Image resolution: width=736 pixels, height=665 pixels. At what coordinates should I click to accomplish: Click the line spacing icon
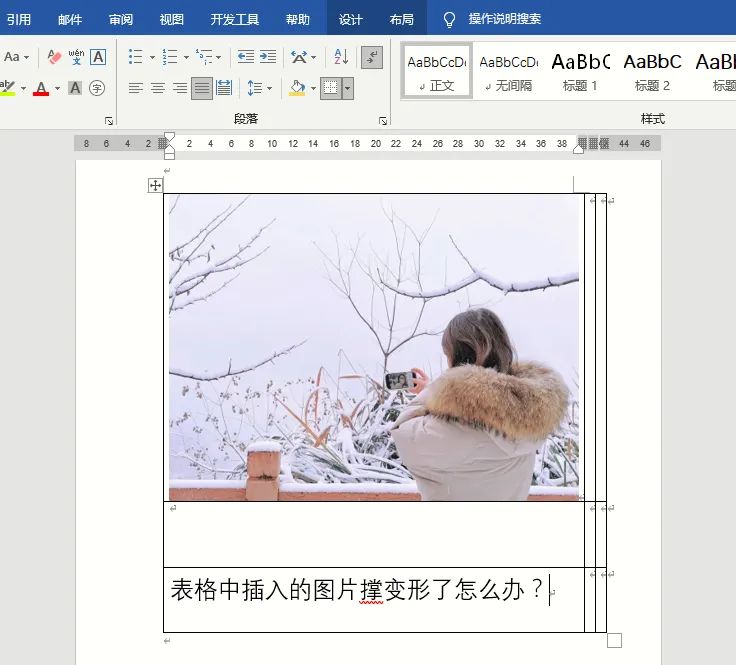click(x=254, y=88)
